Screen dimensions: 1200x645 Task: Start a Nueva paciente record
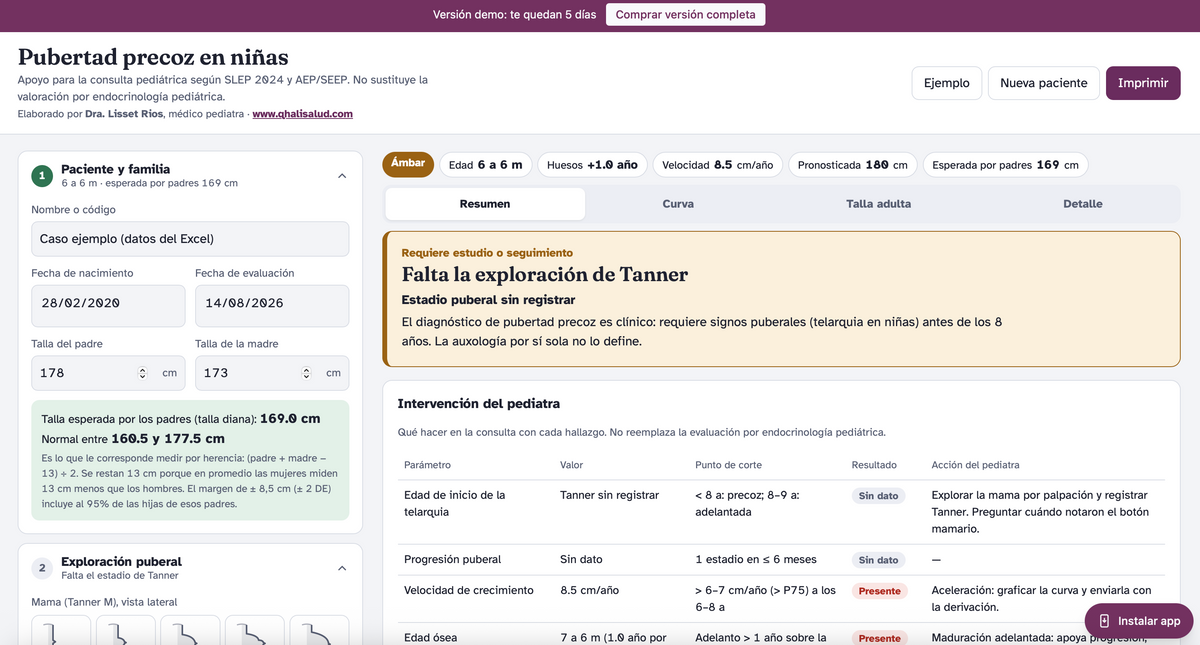pyautogui.click(x=1043, y=83)
